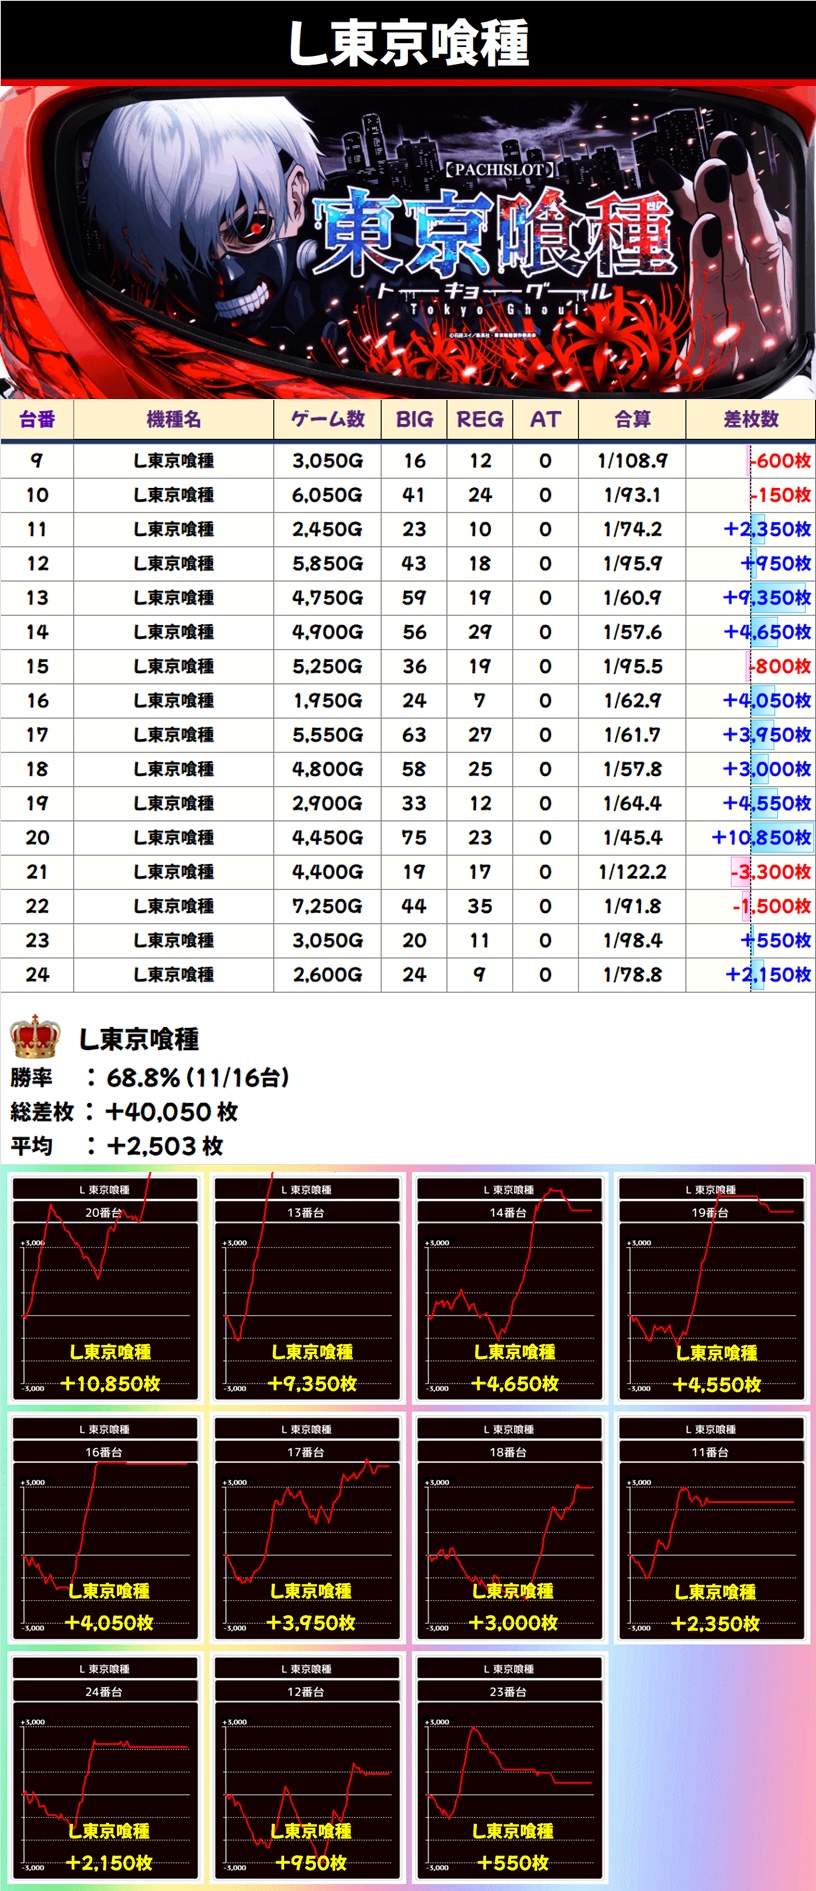
Task: Open the 13番台 graph showing +9,350枚
Action: coord(307,1288)
